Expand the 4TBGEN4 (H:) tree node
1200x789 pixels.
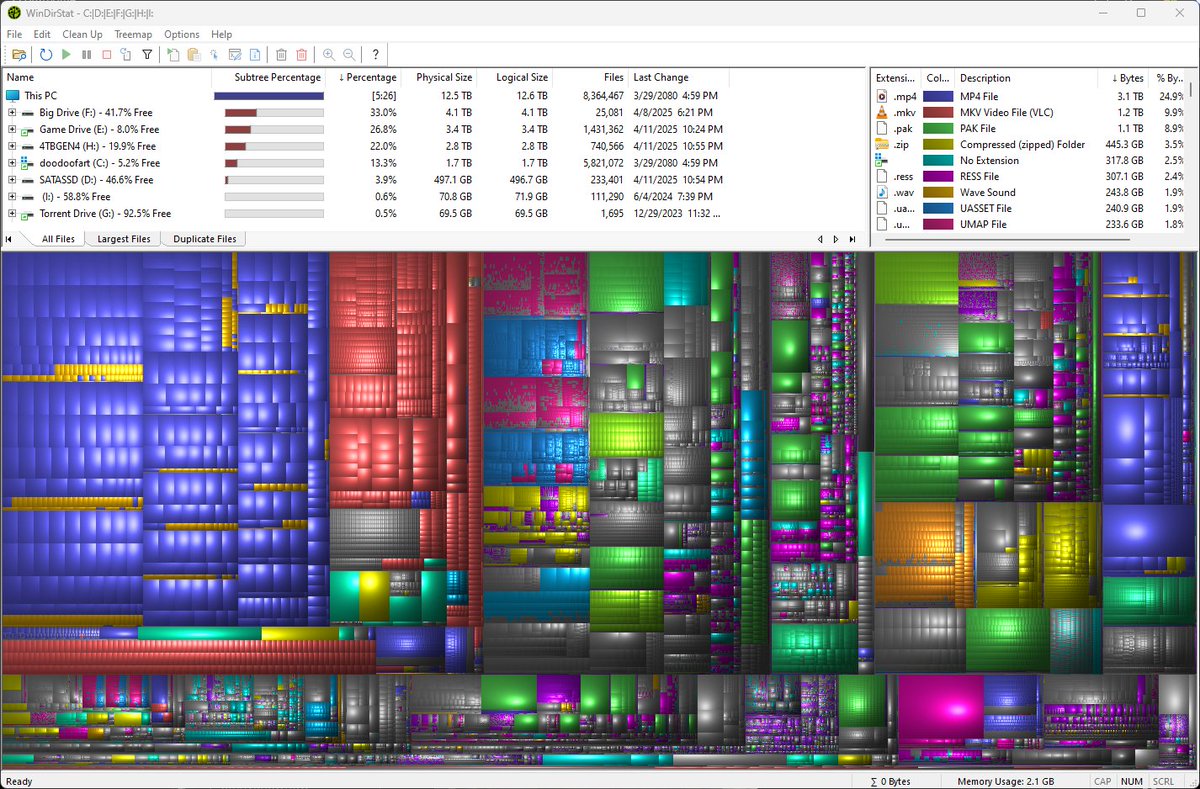[12, 146]
